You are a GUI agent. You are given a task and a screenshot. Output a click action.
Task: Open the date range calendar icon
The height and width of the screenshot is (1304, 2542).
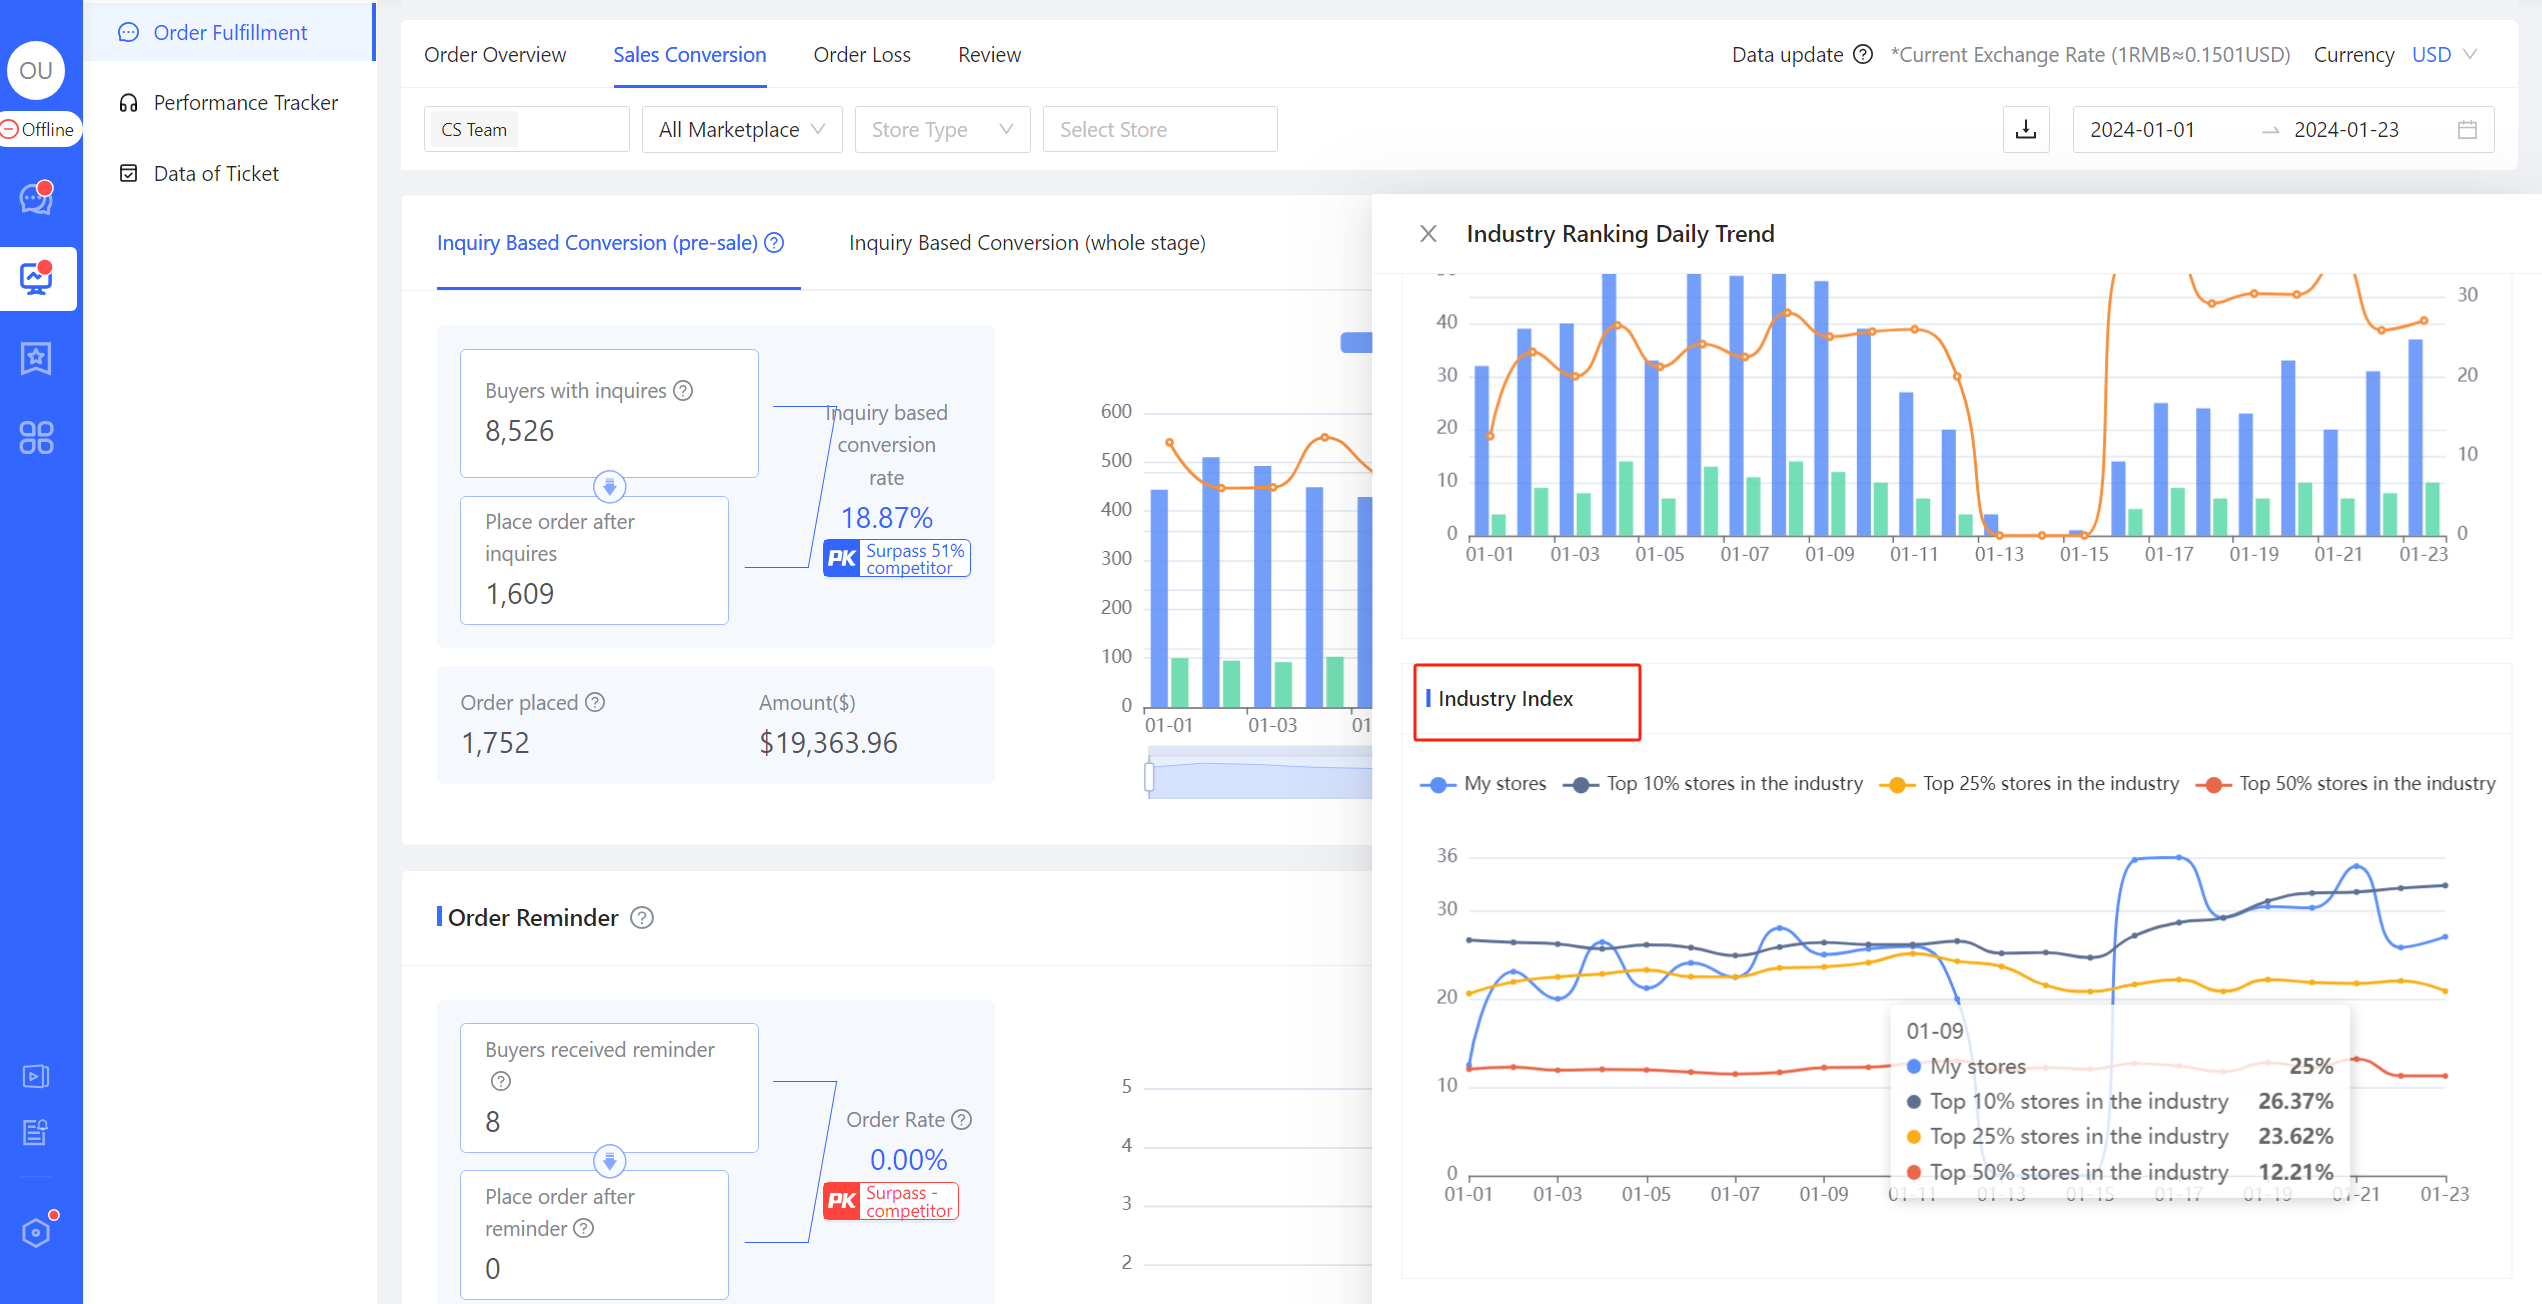click(x=2467, y=130)
